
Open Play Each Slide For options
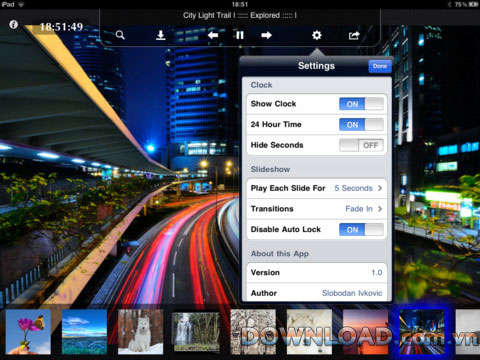(x=317, y=188)
